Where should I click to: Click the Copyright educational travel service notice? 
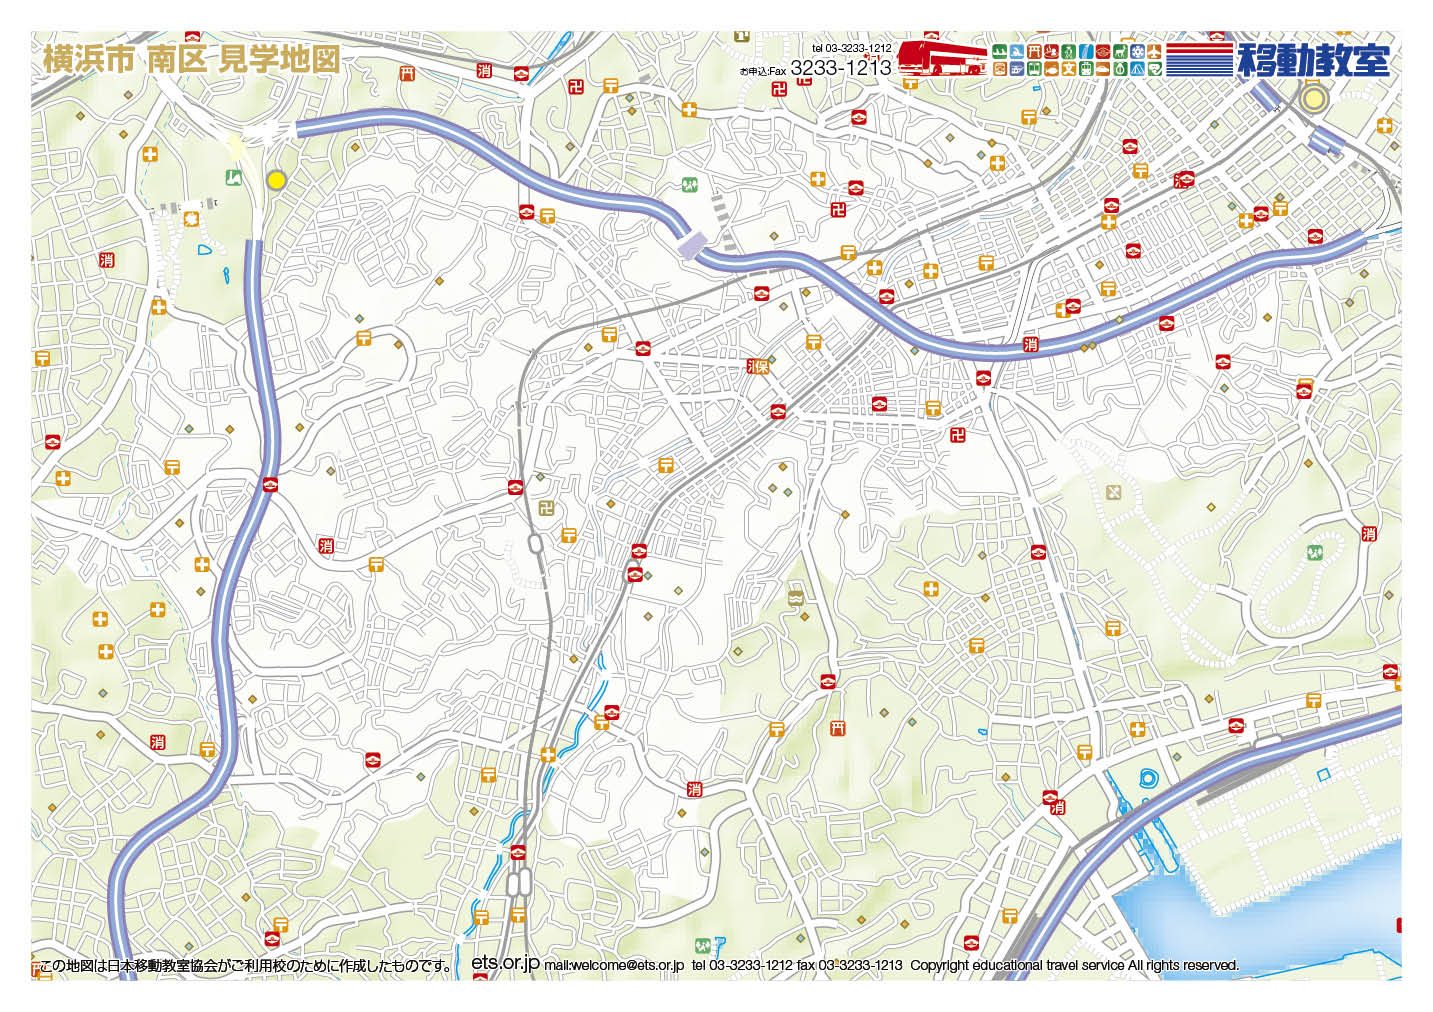point(1074,965)
